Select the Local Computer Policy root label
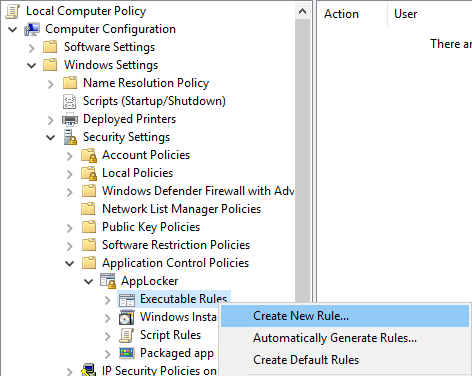472x376 pixels. (86, 11)
